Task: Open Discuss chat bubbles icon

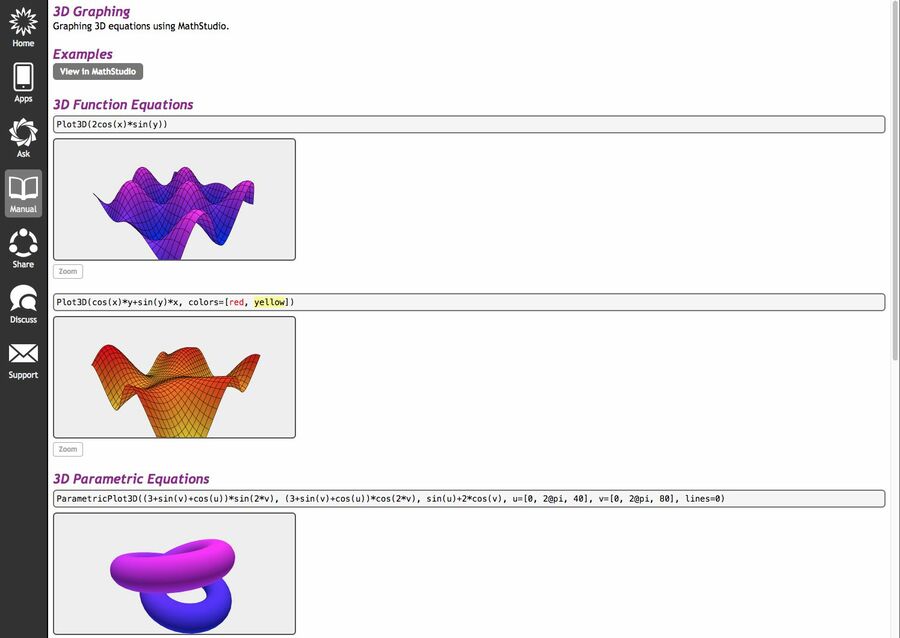Action: (23, 299)
